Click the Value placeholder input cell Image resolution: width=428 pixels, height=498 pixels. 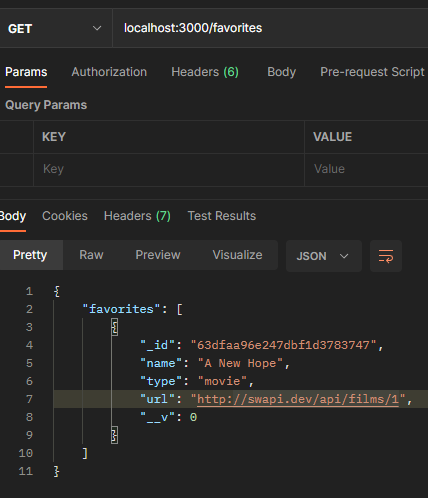[366, 169]
